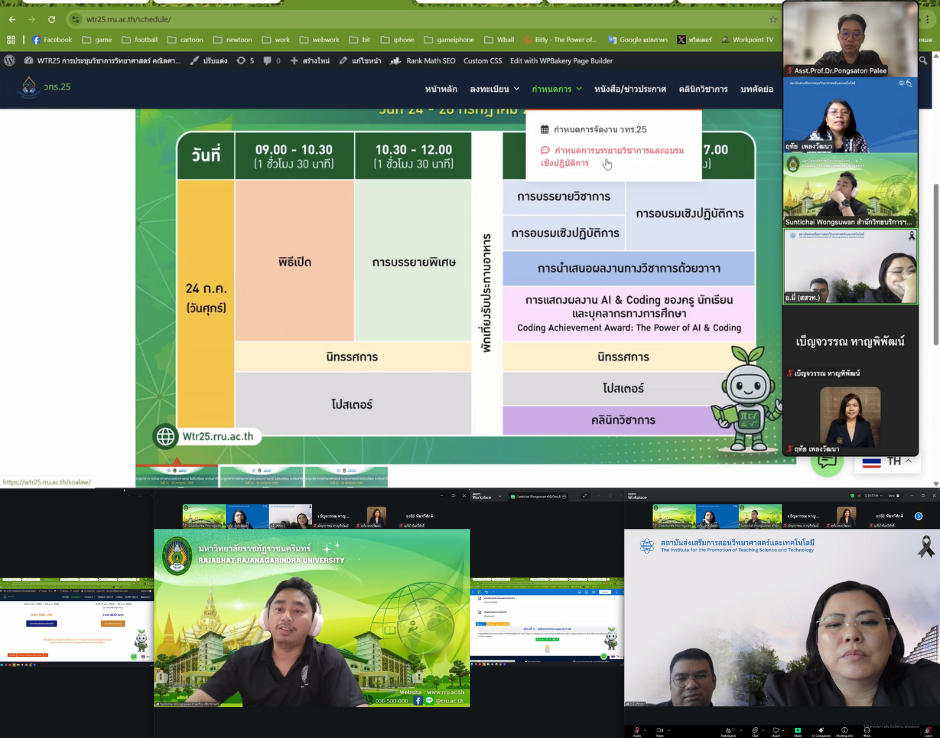The width and height of the screenshot is (940, 738).
Task: Open the work bookmarks folder
Action: [x=276, y=40]
